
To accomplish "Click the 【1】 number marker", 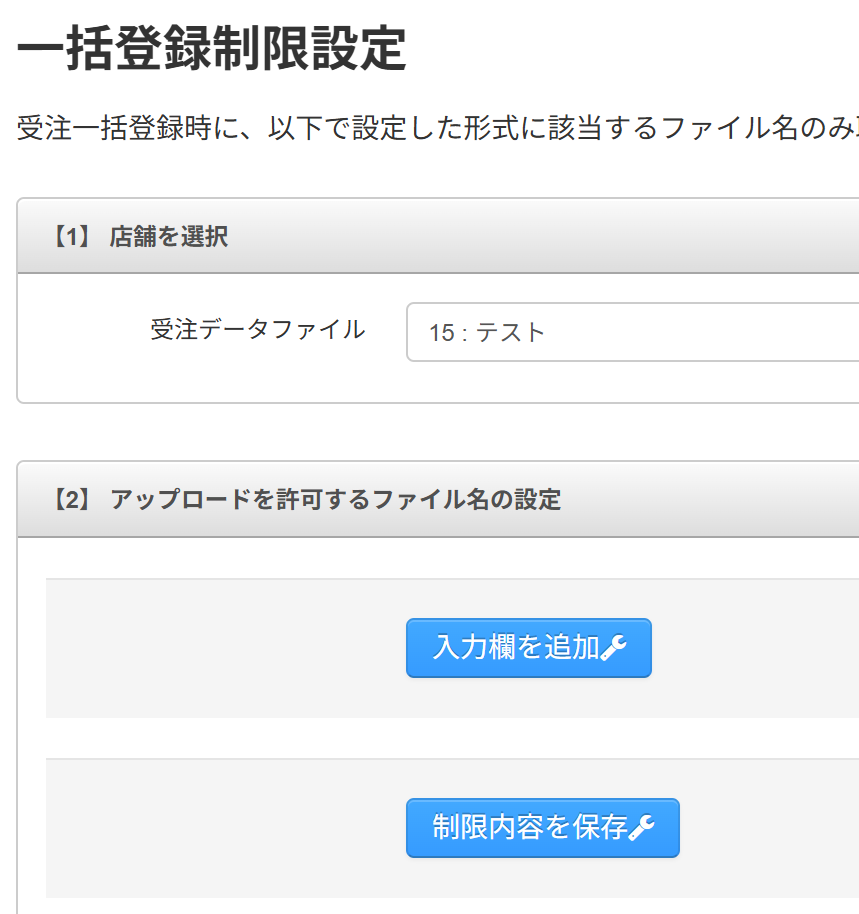I will (71, 237).
